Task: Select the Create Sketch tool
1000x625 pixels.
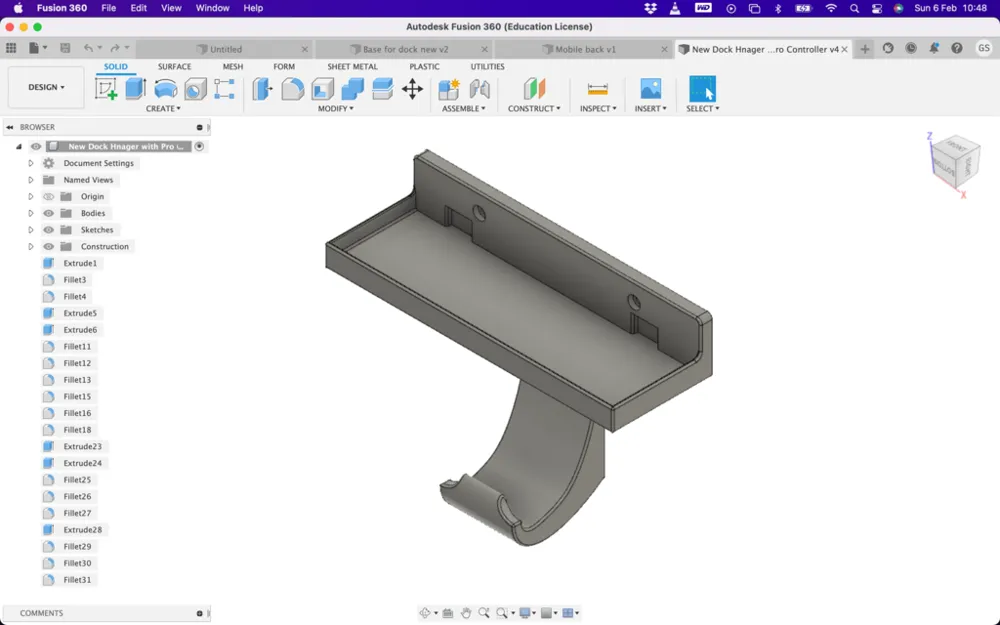Action: click(106, 89)
